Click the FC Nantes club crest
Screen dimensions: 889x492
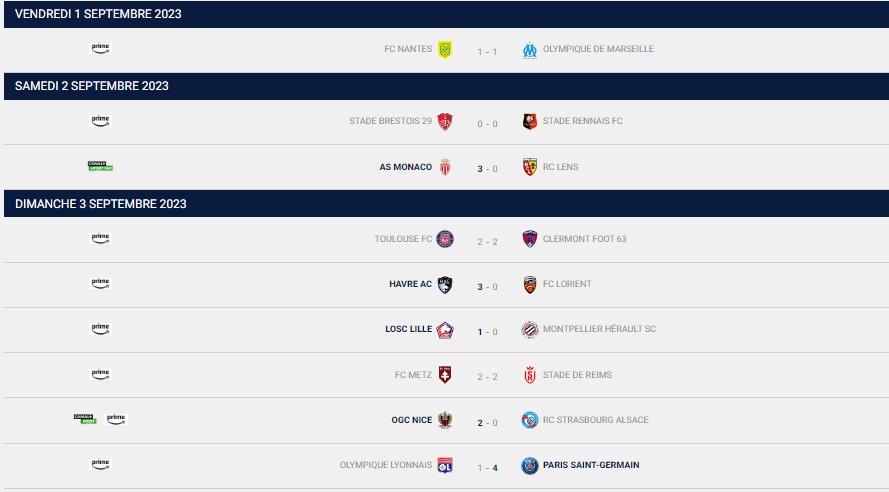point(445,50)
